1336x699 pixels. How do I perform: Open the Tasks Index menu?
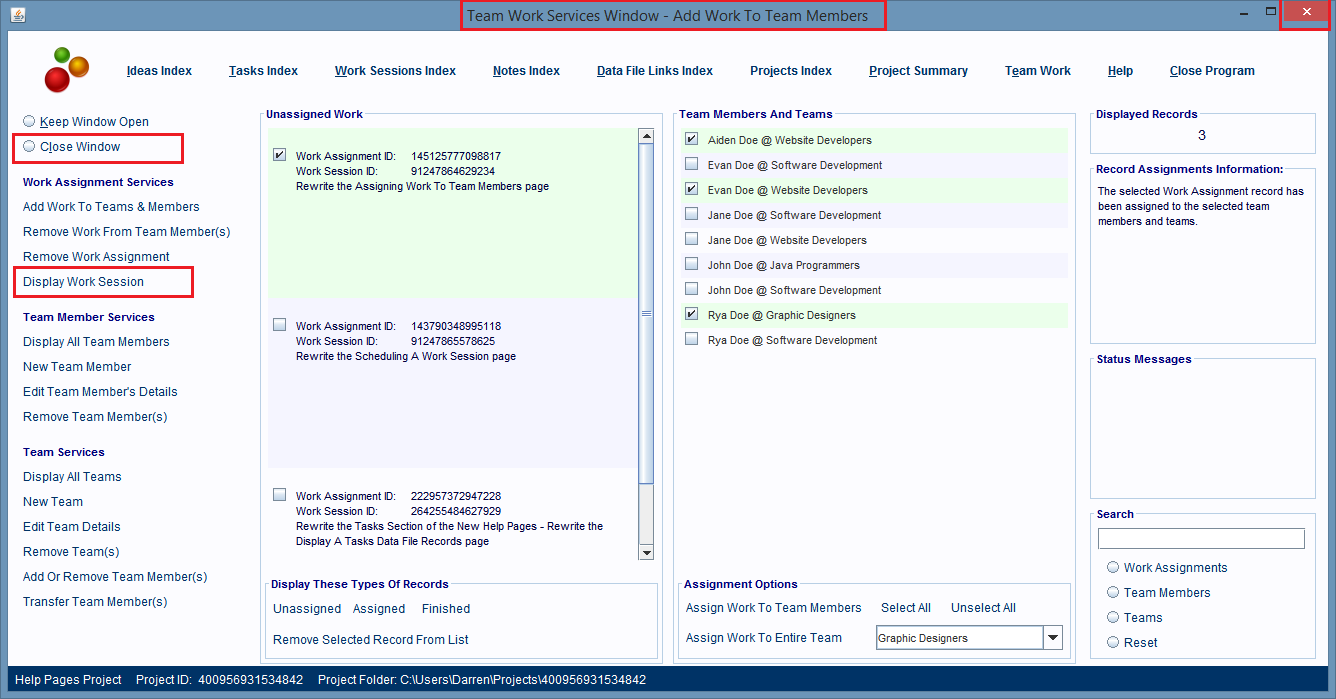click(x=263, y=70)
